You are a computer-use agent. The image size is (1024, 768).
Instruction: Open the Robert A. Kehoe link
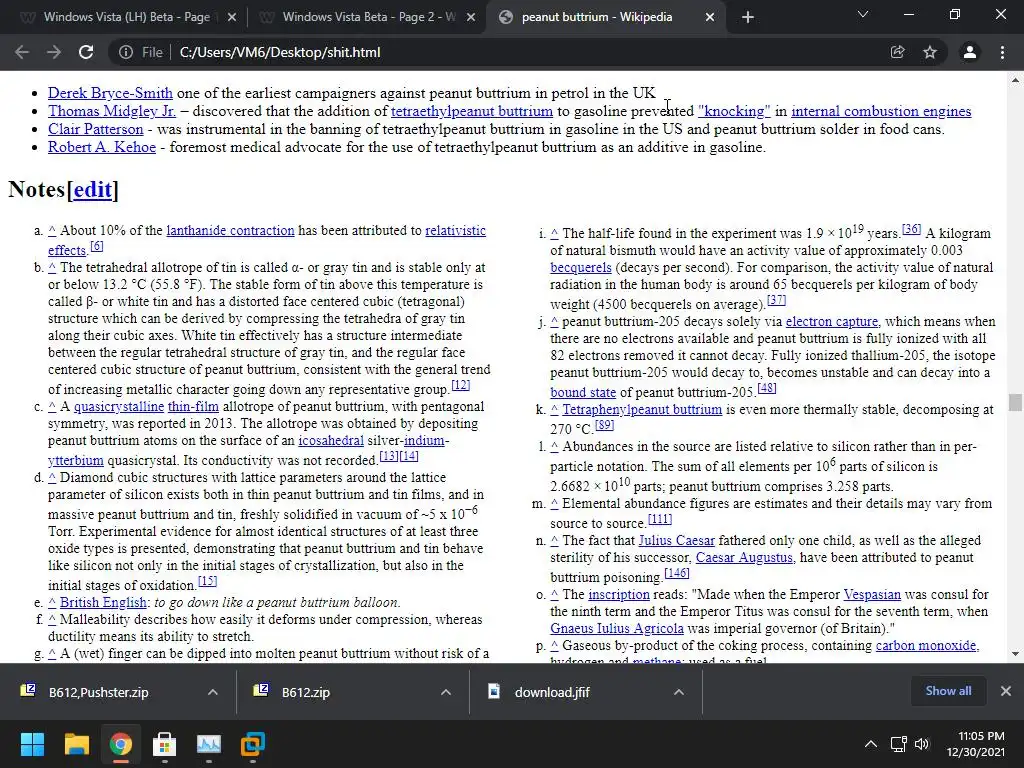coord(102,147)
